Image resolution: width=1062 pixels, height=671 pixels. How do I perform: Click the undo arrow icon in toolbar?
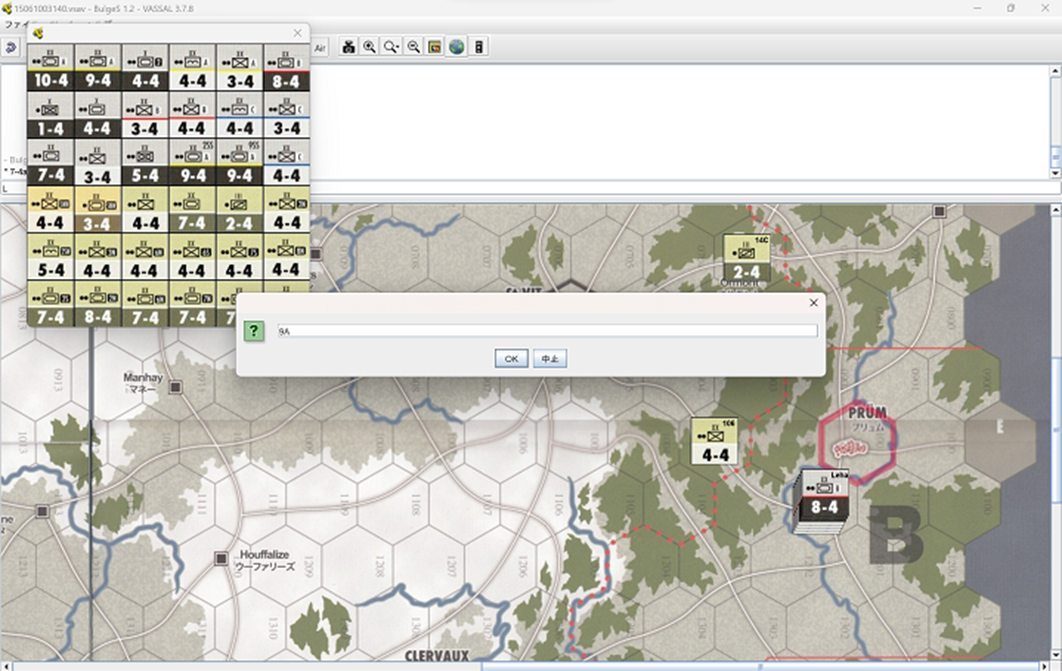[11, 47]
